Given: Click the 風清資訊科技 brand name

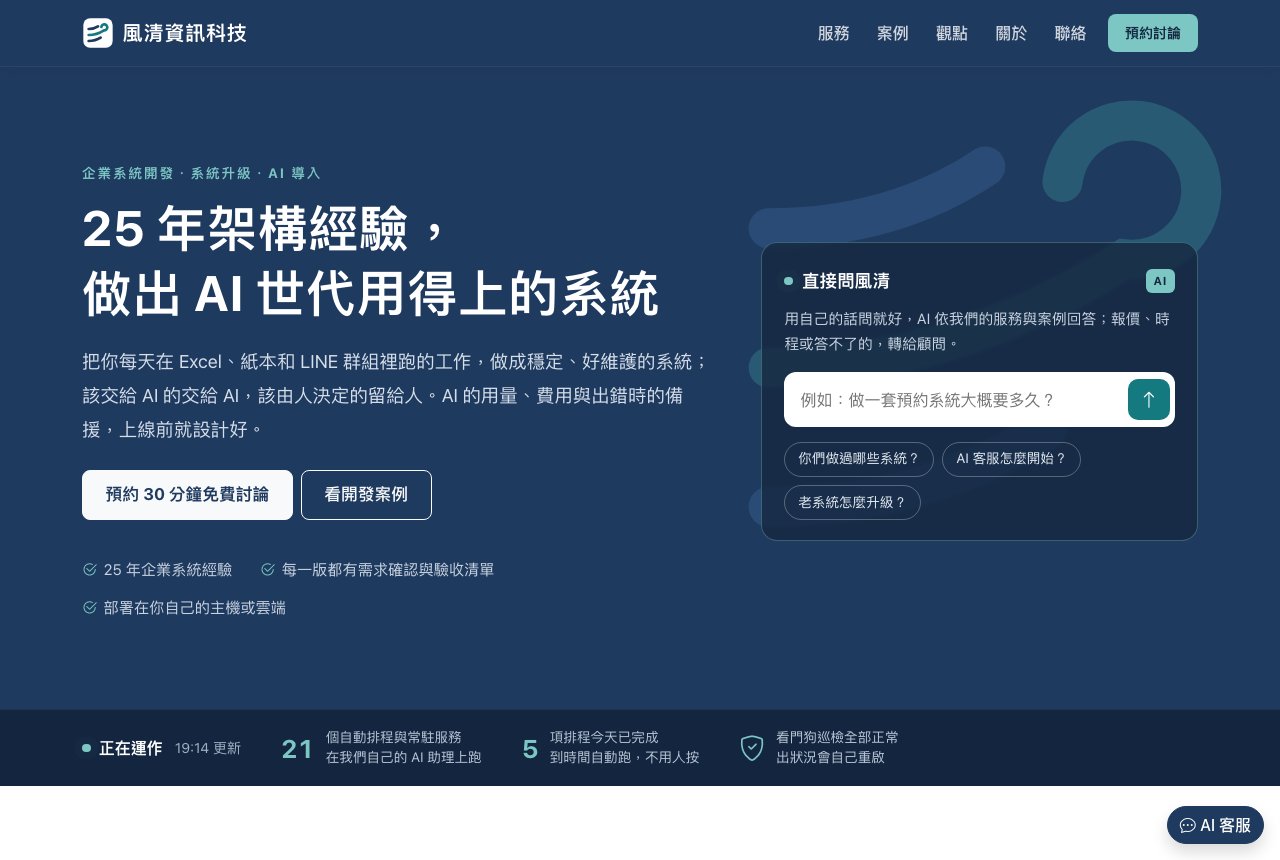Looking at the screenshot, I should pyautogui.click(x=185, y=33).
